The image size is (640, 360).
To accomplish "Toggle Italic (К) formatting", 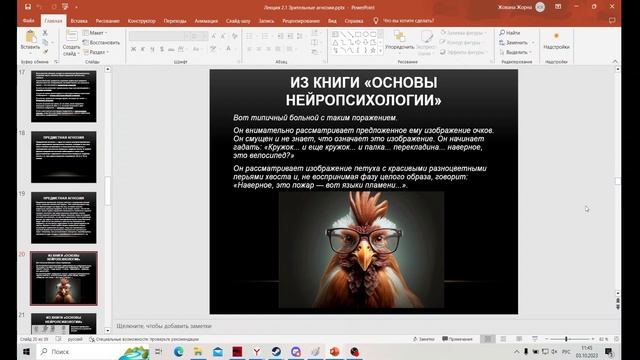I will (x=143, y=49).
